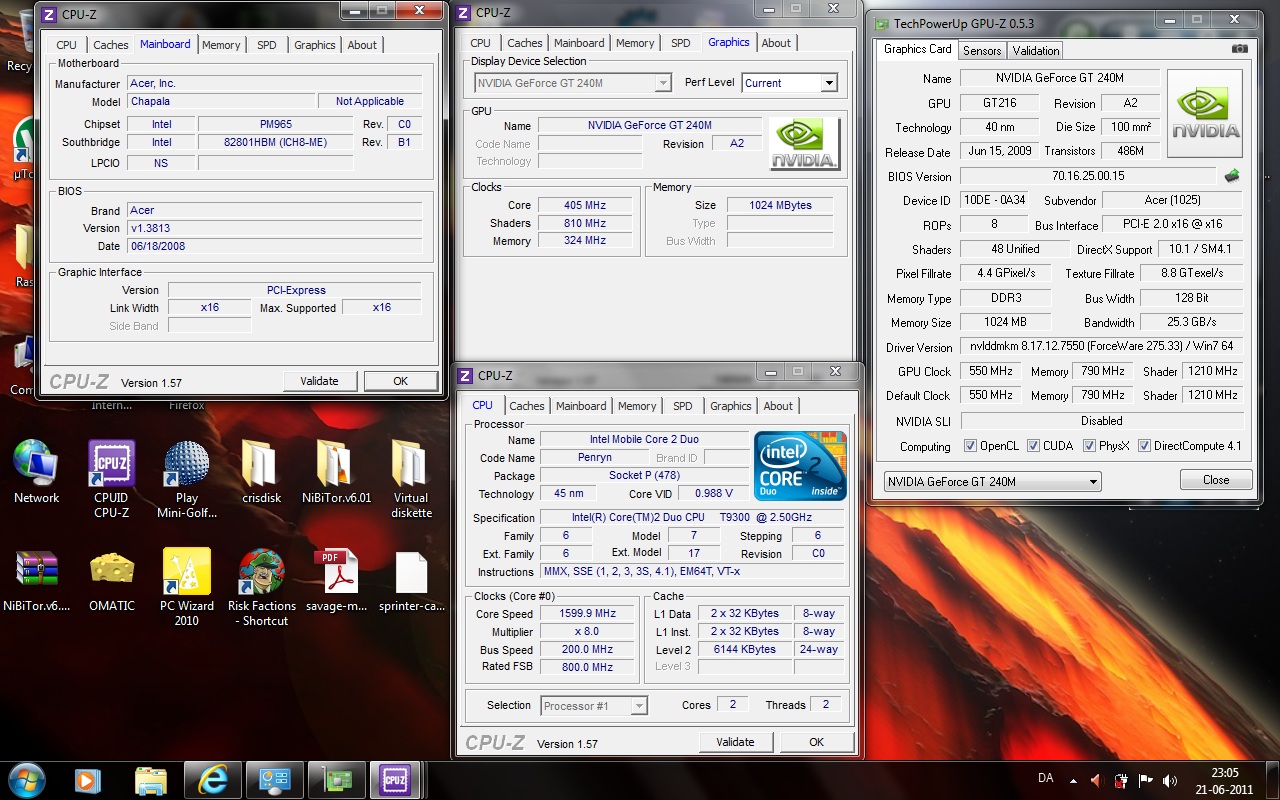Click OK in bottom CPU-Z window

coord(816,742)
